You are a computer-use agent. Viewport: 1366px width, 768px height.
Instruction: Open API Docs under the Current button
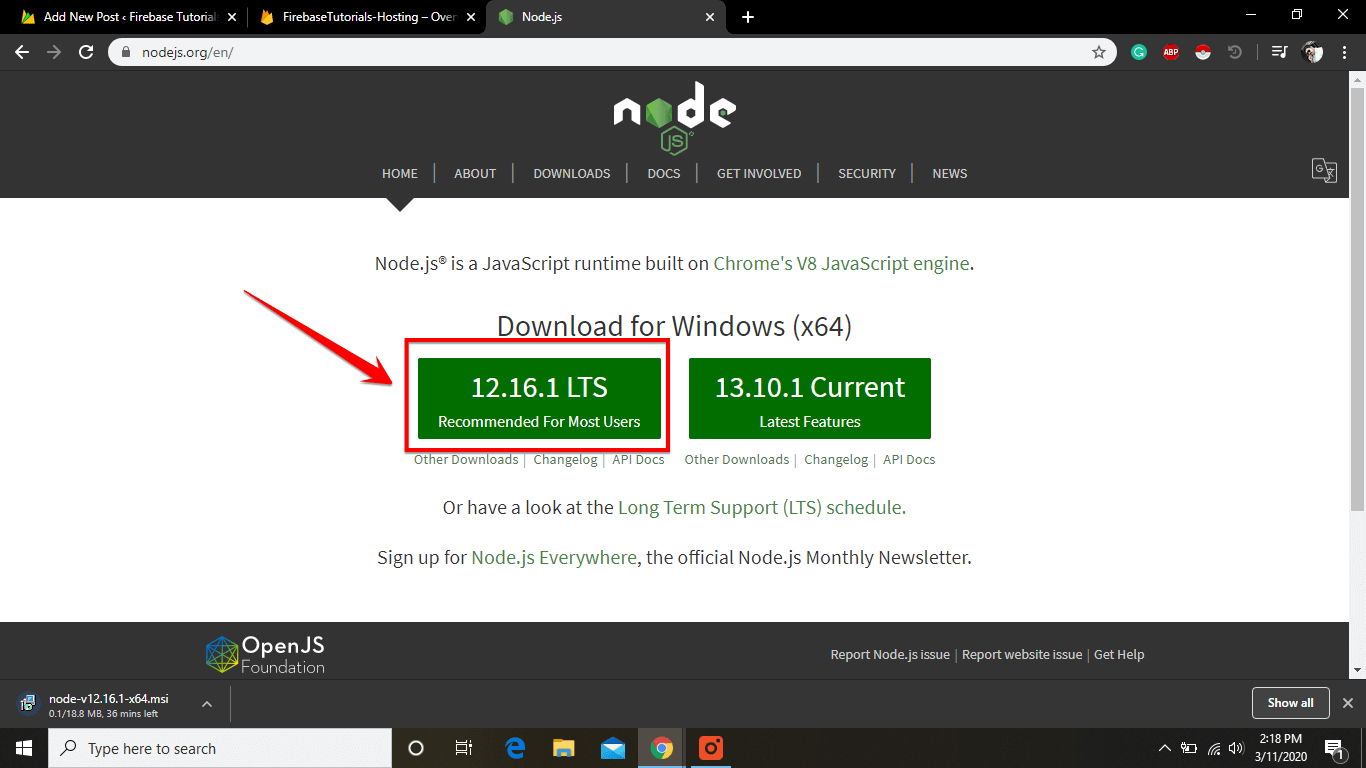tap(909, 460)
